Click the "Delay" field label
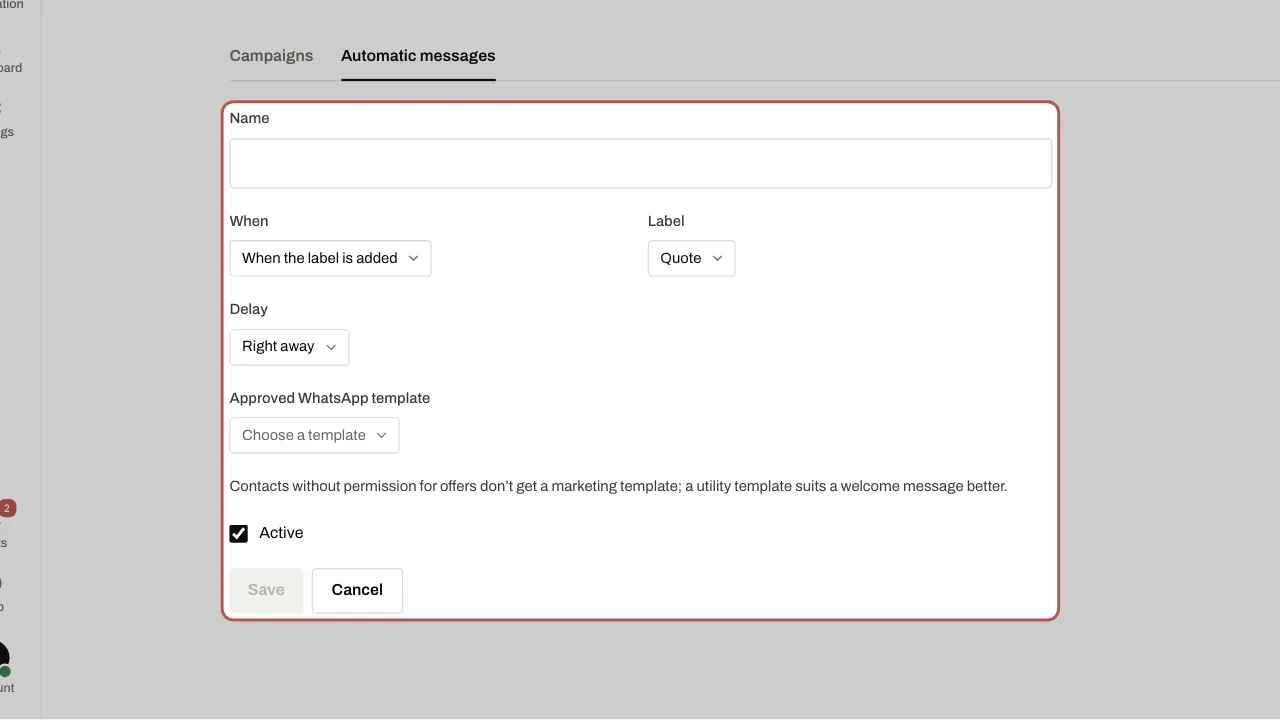The height and width of the screenshot is (720, 1280). 249,309
